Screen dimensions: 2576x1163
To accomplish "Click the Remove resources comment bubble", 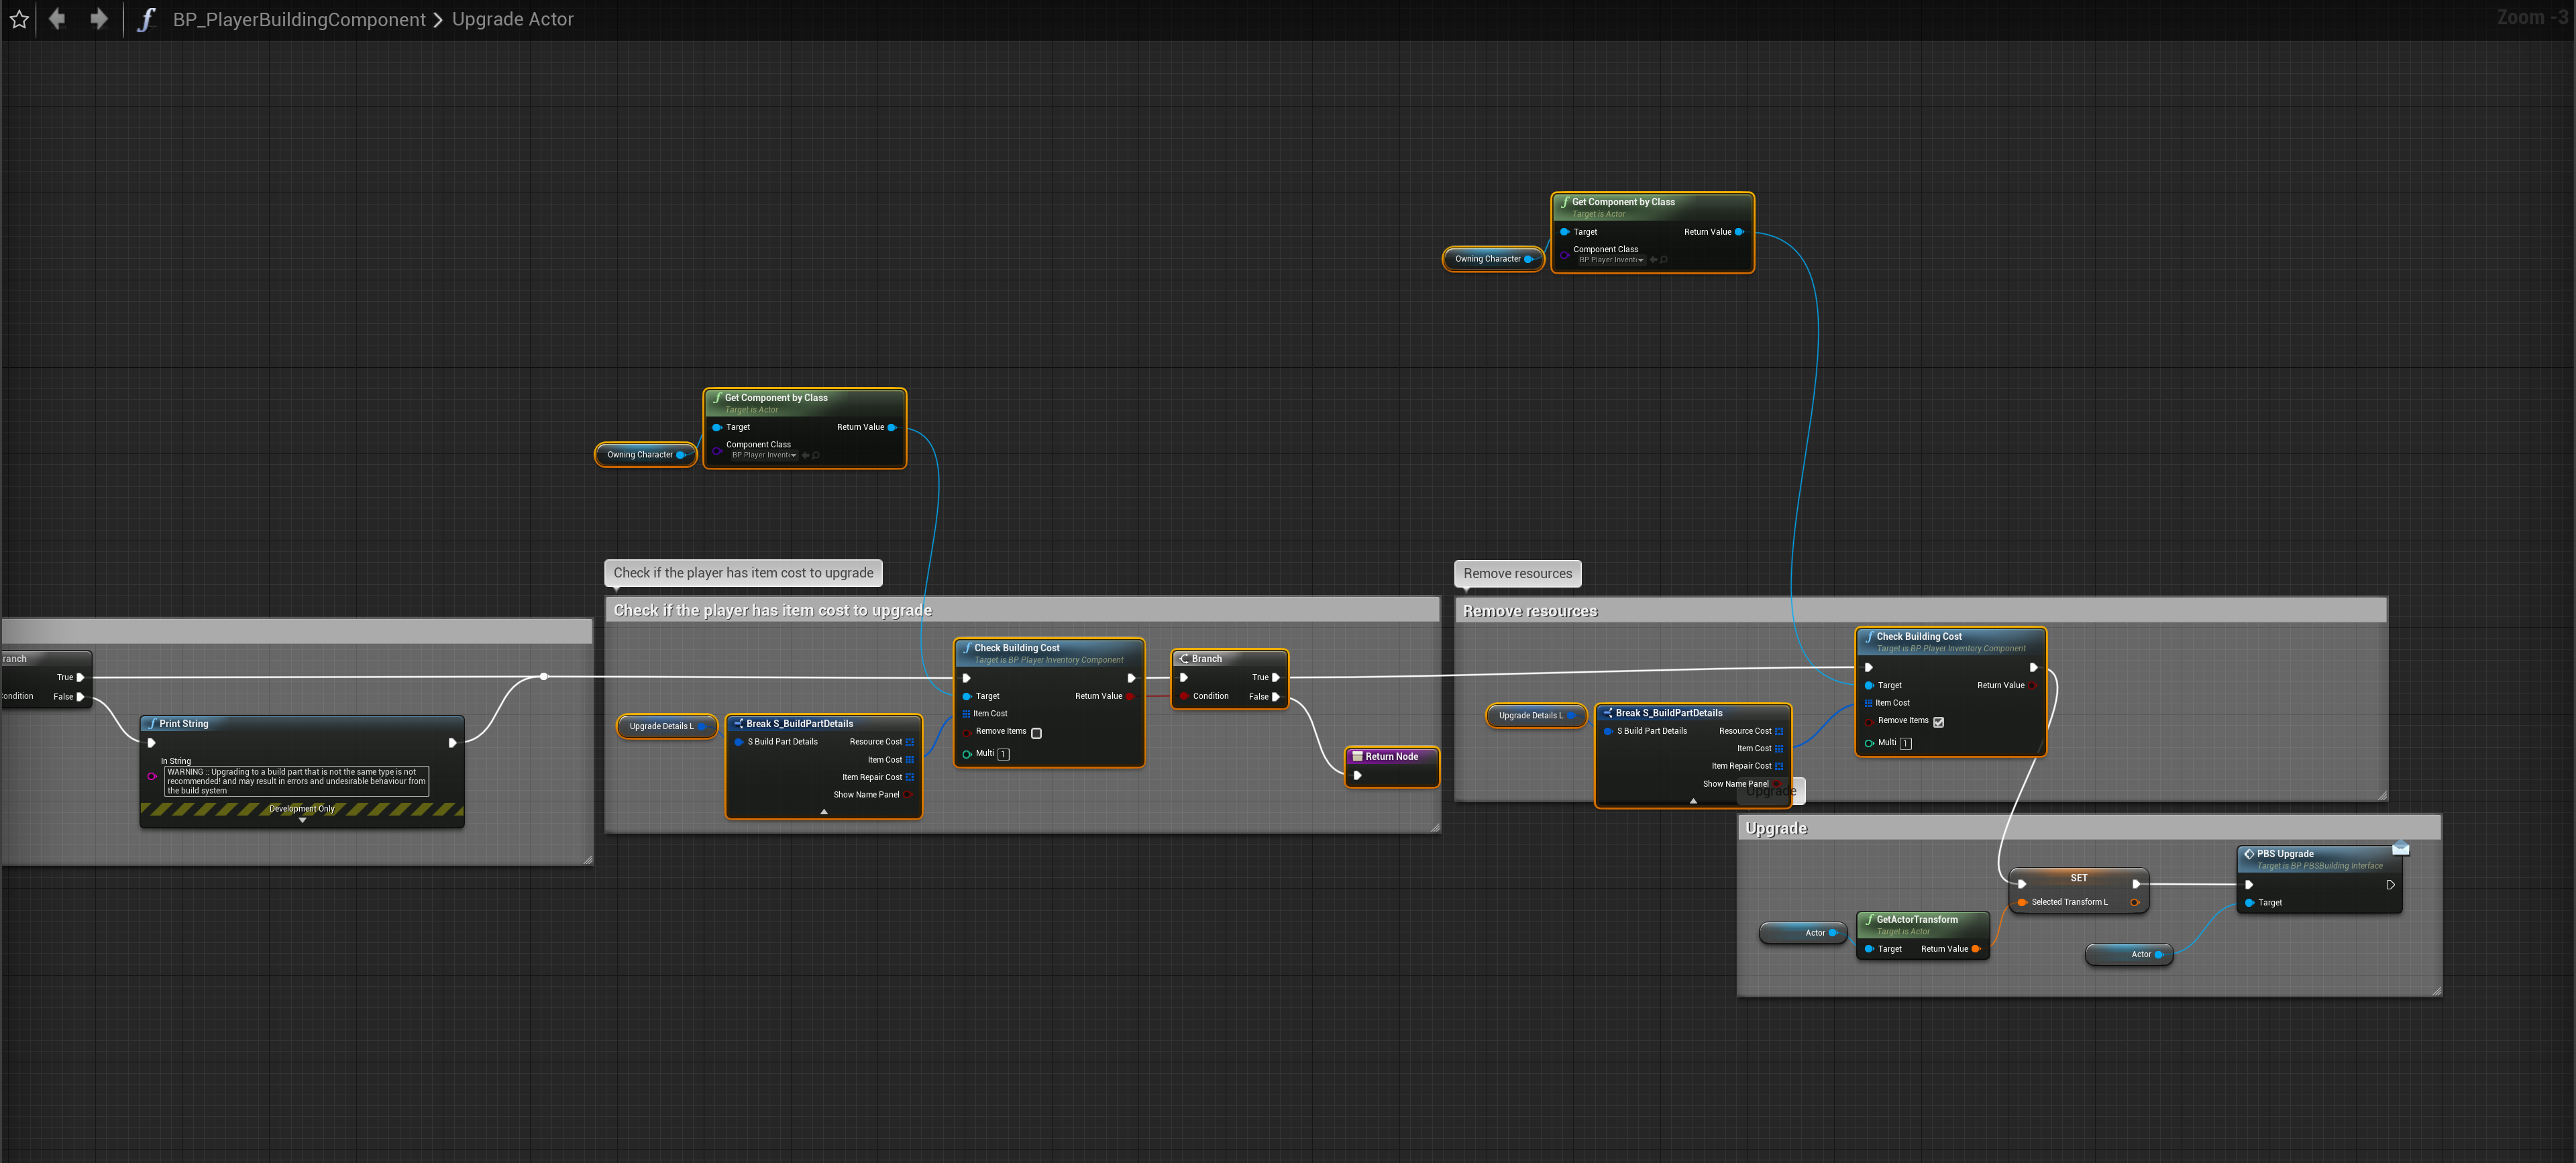I will click(1517, 574).
